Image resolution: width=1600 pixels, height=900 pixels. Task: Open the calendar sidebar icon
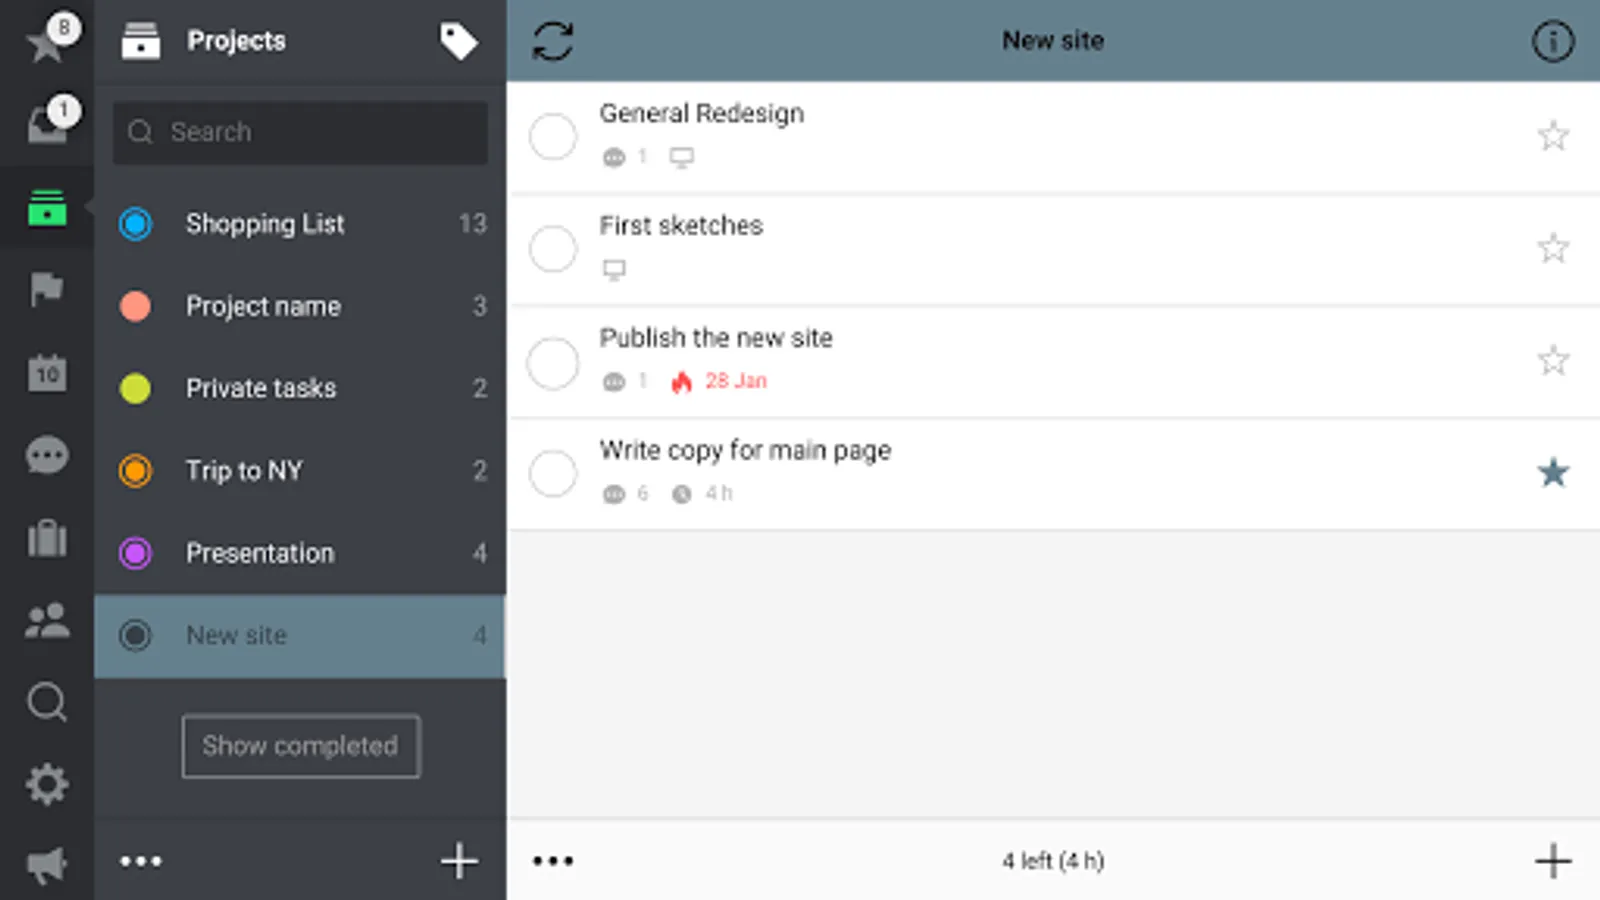tap(47, 373)
